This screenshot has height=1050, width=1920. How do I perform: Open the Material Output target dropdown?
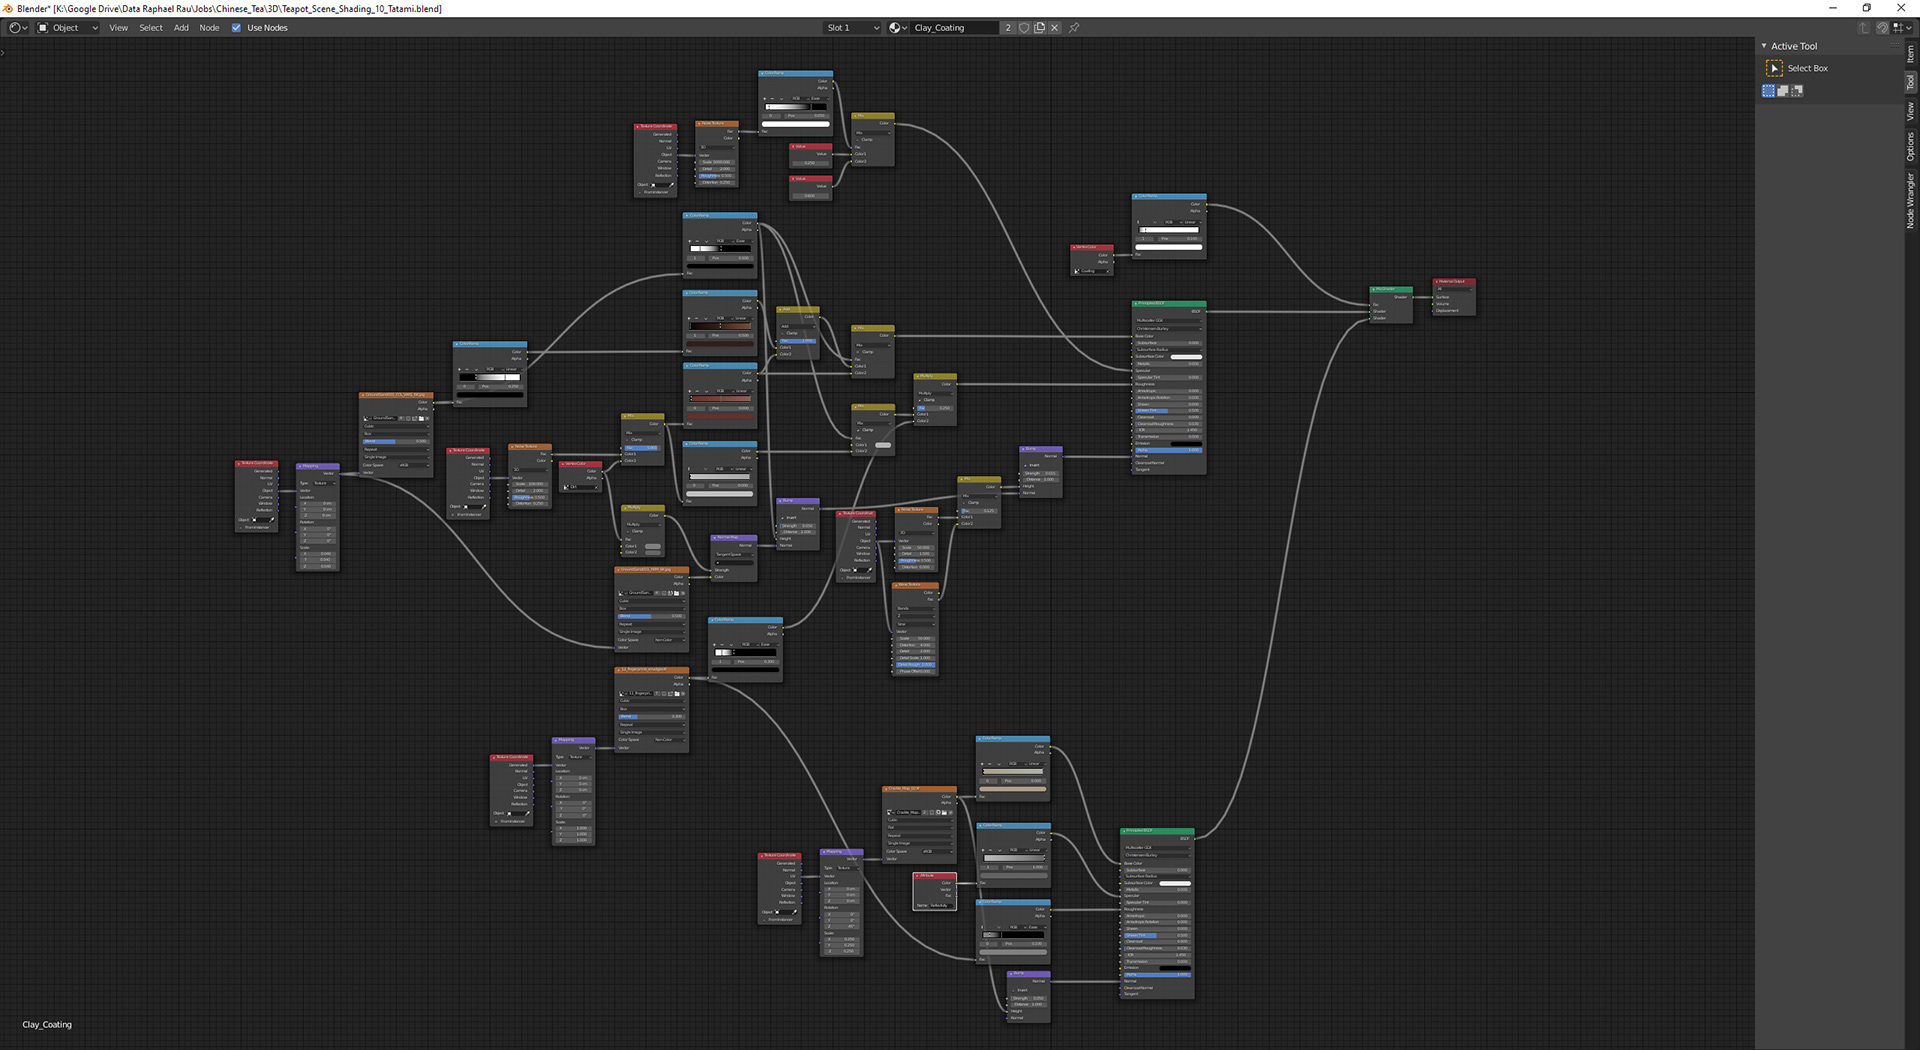pos(1453,289)
